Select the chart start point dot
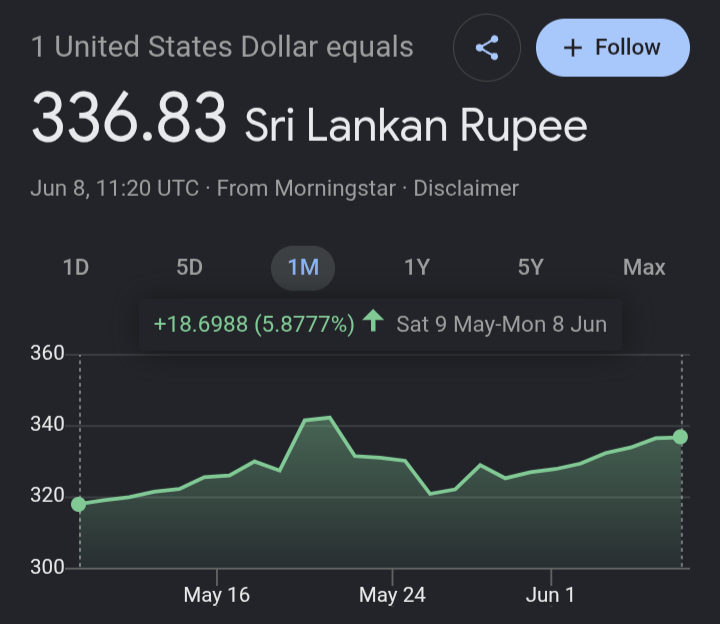 pos(79,504)
